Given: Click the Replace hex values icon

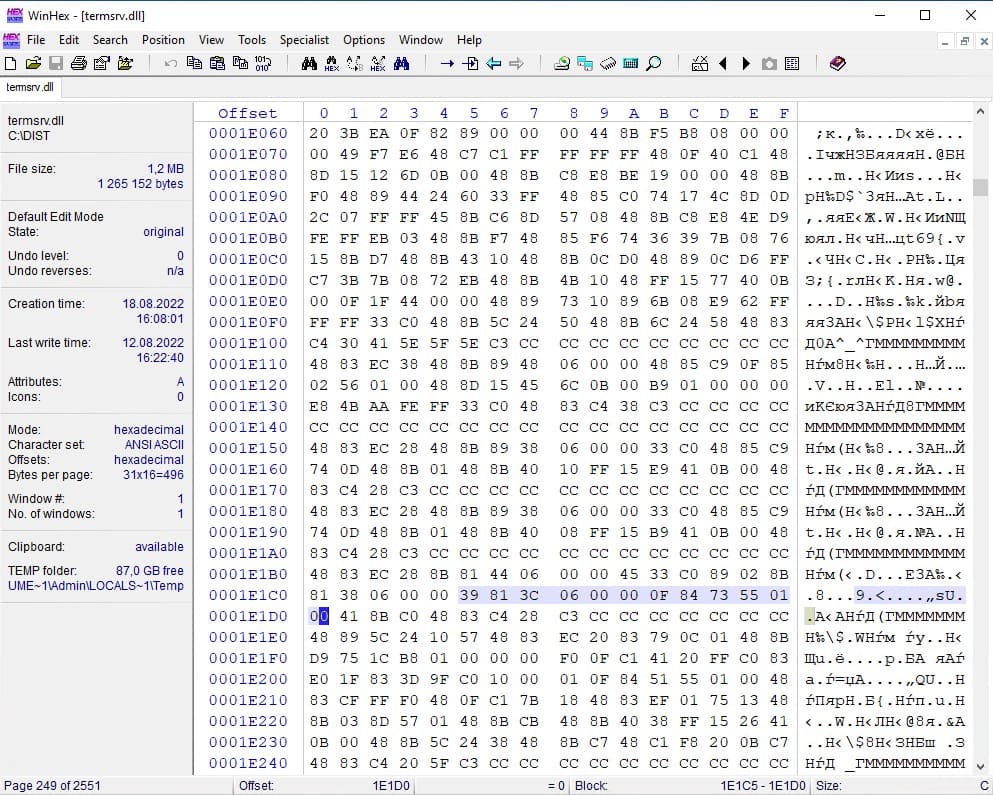Looking at the screenshot, I should coord(378,63).
